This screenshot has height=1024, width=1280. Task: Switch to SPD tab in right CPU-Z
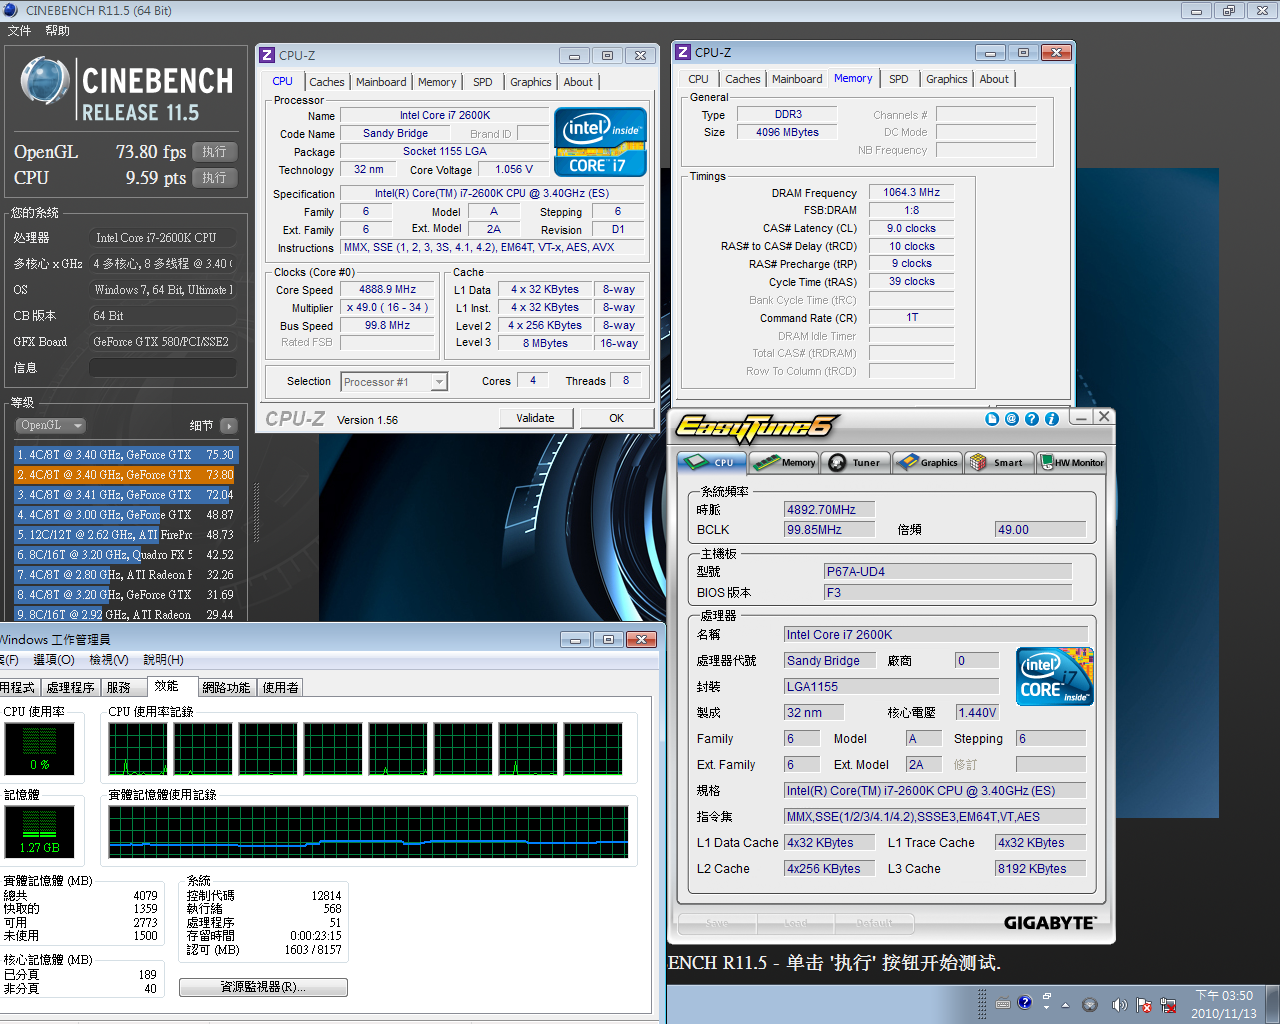click(899, 79)
